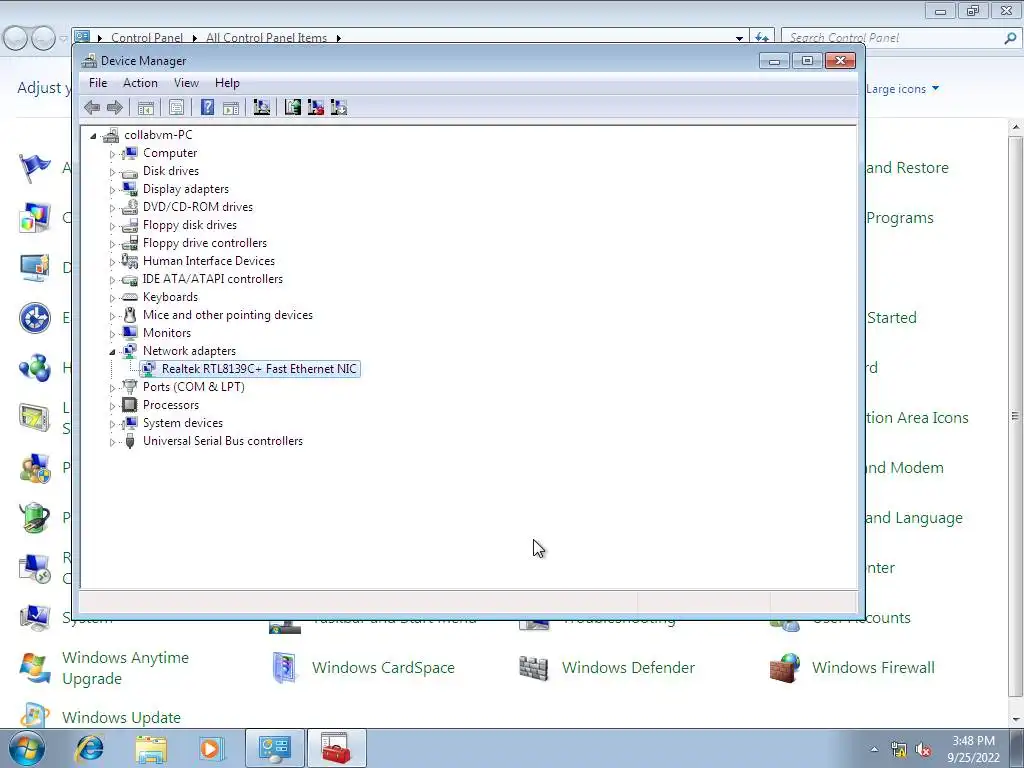Open Windows Media Player from taskbar
This screenshot has height=768, width=1024.
[x=211, y=748]
